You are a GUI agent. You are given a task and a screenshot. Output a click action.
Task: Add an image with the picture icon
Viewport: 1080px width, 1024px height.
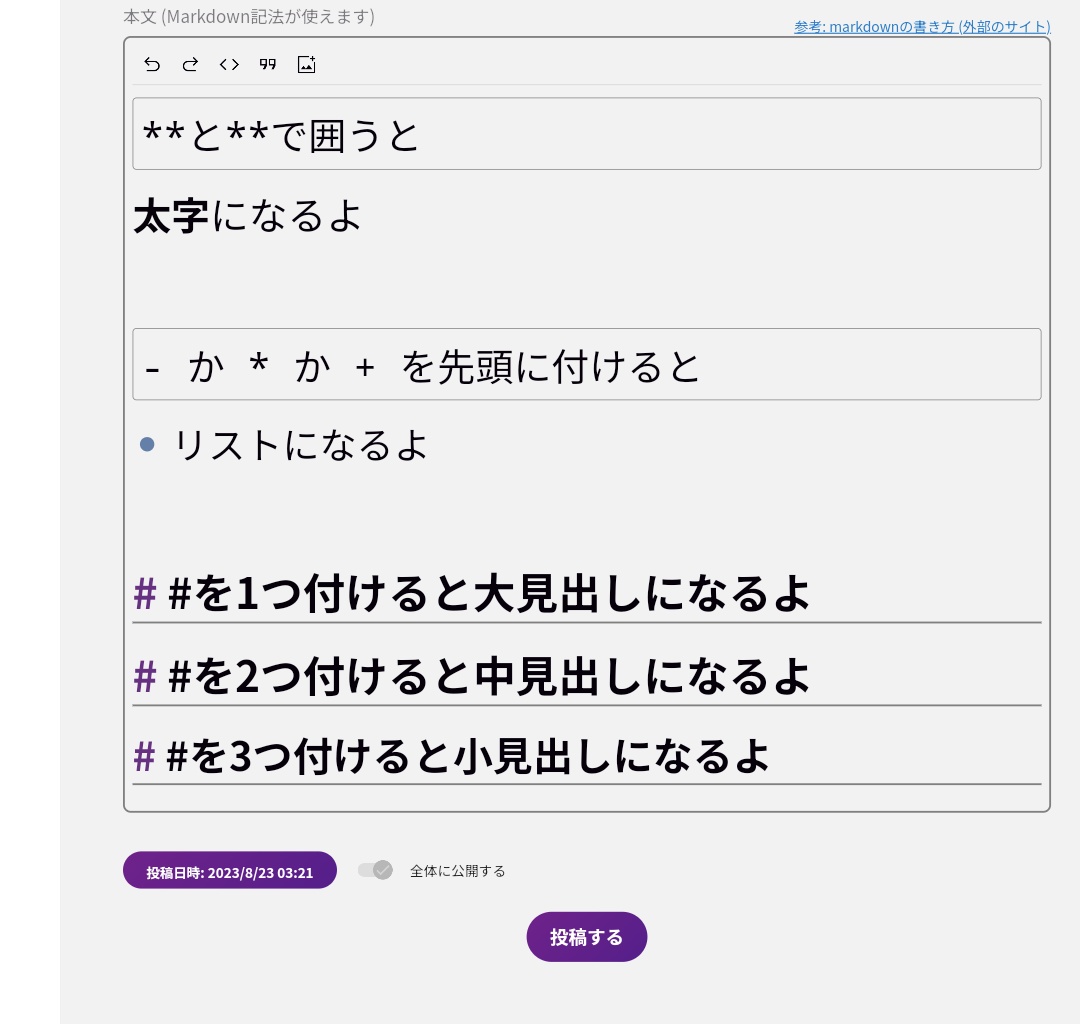pyautogui.click(x=307, y=65)
